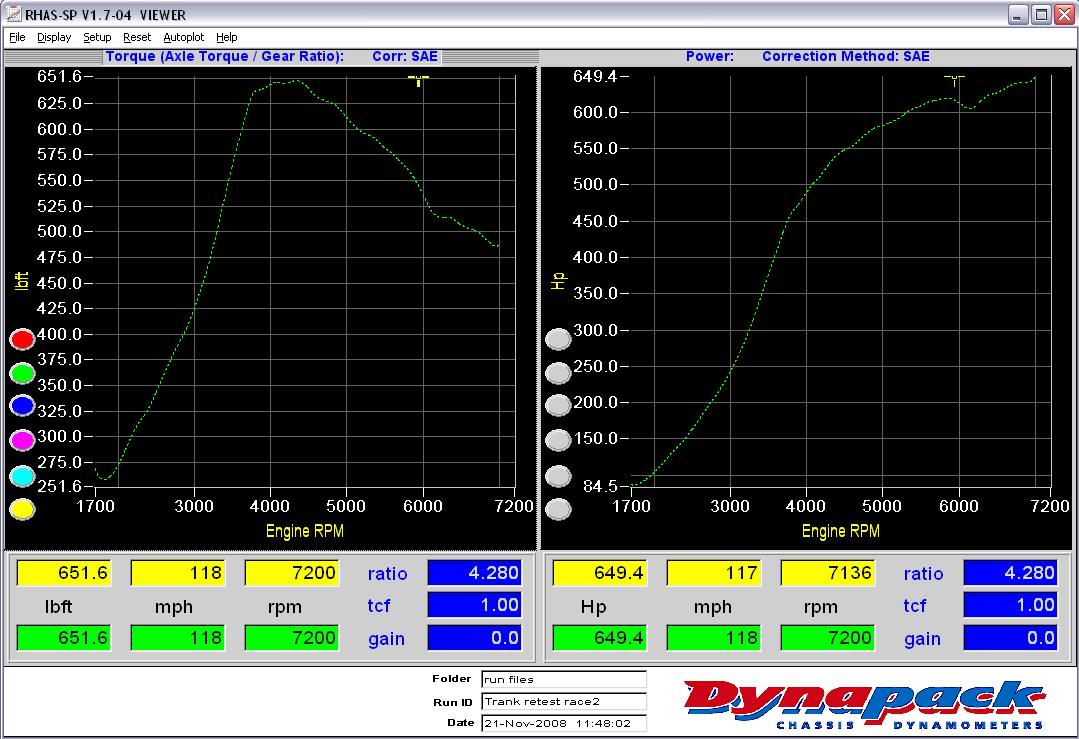Open the Help menu
The image size is (1079, 739).
pyautogui.click(x=226, y=37)
